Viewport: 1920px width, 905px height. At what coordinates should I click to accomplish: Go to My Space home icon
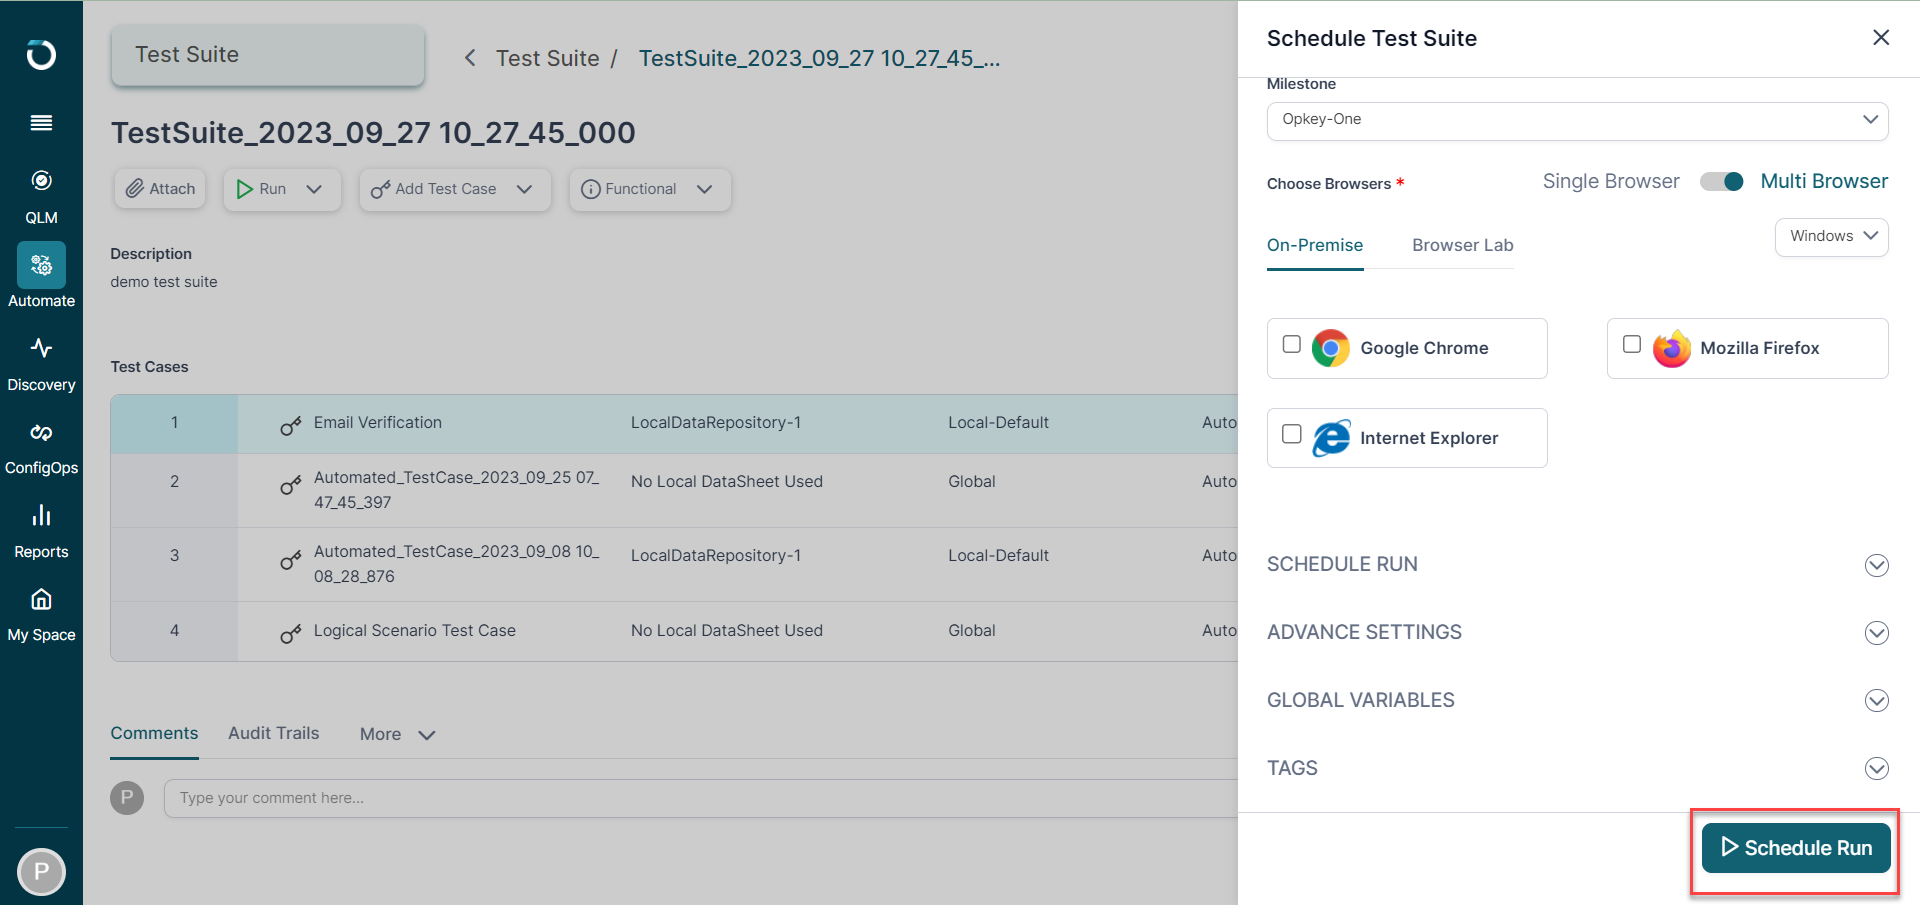pos(41,599)
